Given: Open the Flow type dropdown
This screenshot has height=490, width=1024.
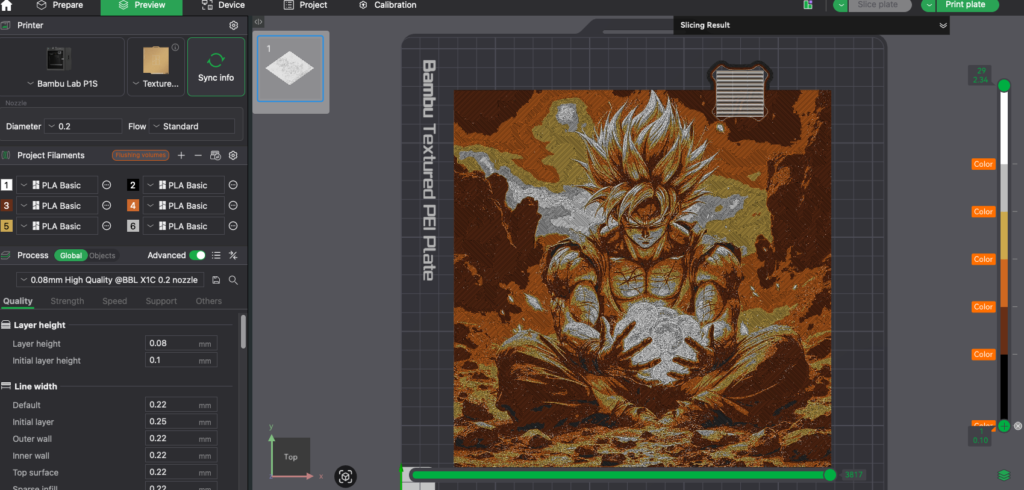Looking at the screenshot, I should click(x=192, y=127).
